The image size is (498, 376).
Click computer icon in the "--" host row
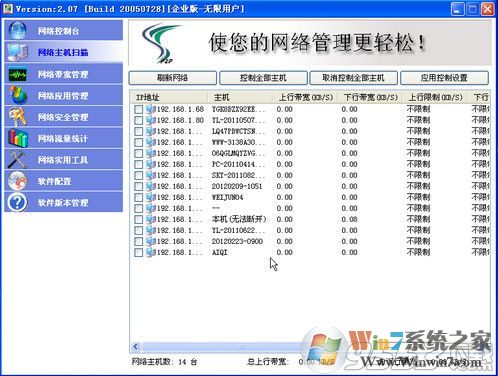(151, 208)
